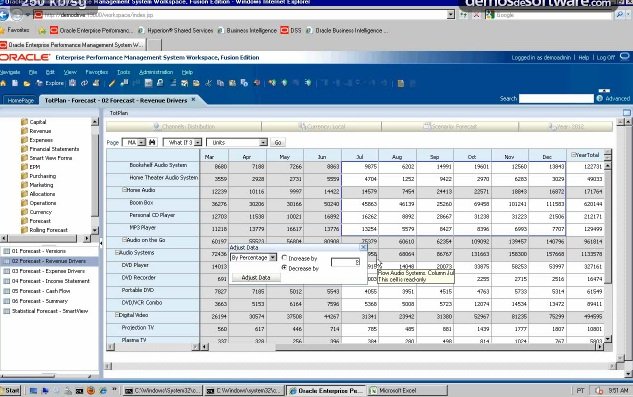Click the percentage value input field
The image size is (633, 397).
coord(345,263)
